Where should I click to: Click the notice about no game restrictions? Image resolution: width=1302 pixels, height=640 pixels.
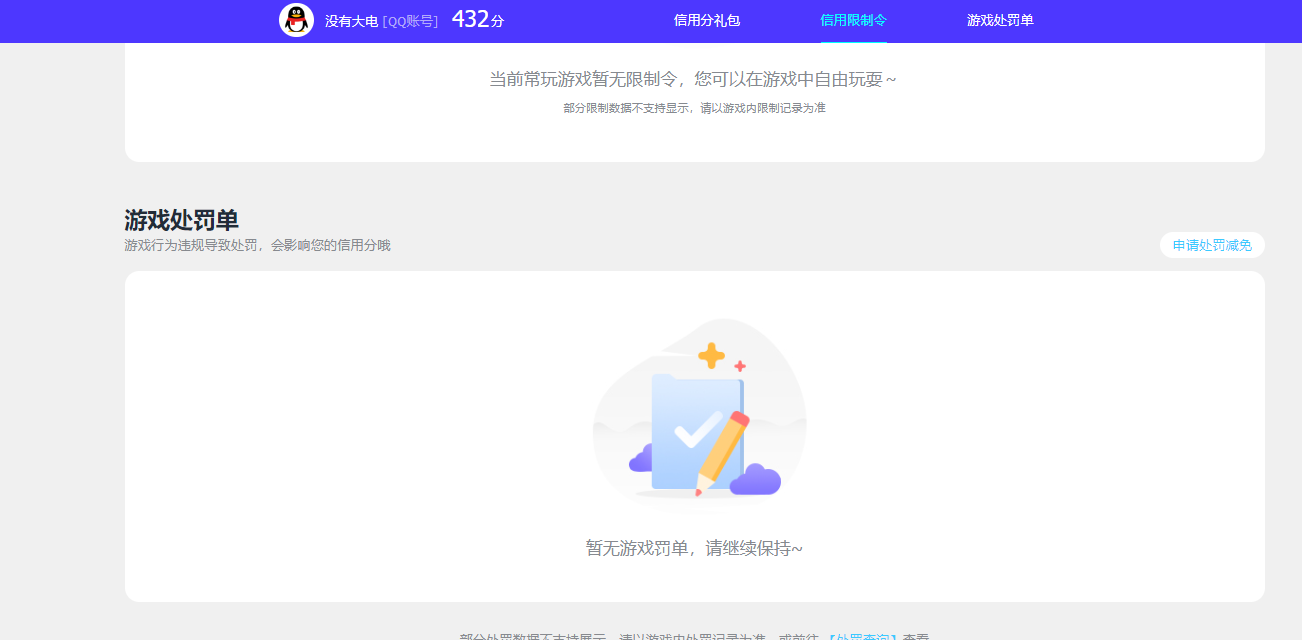(690, 79)
